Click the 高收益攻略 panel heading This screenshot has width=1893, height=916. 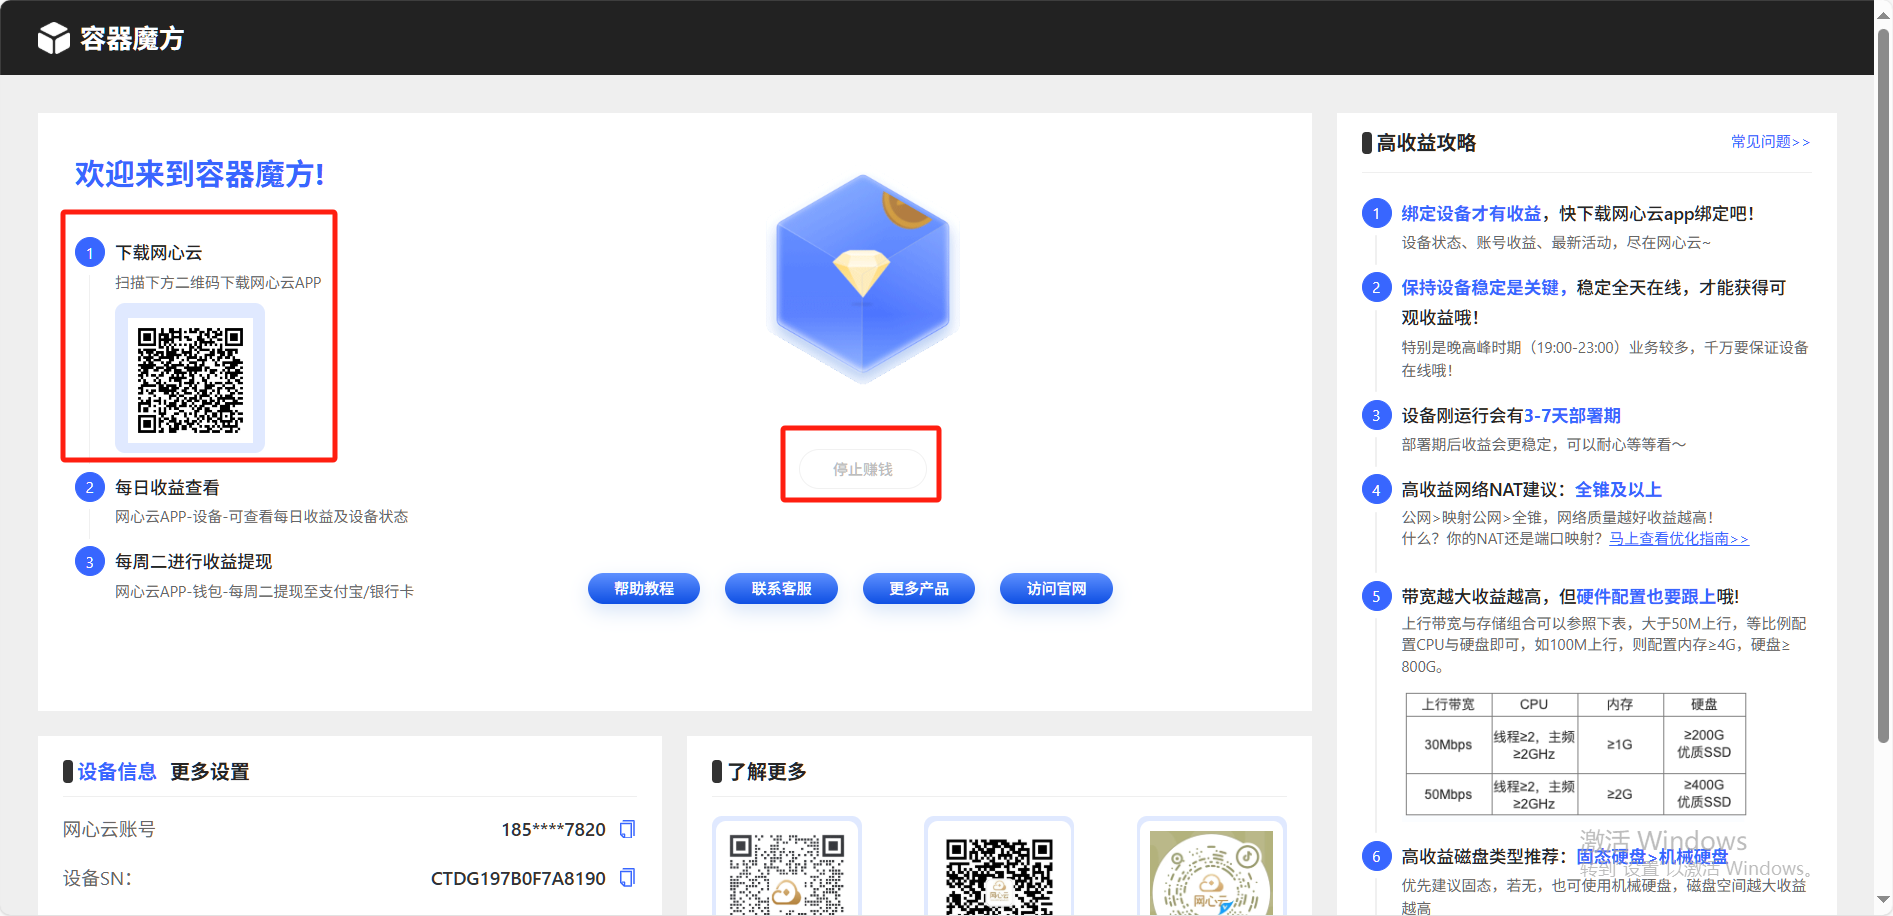[x=1426, y=142]
